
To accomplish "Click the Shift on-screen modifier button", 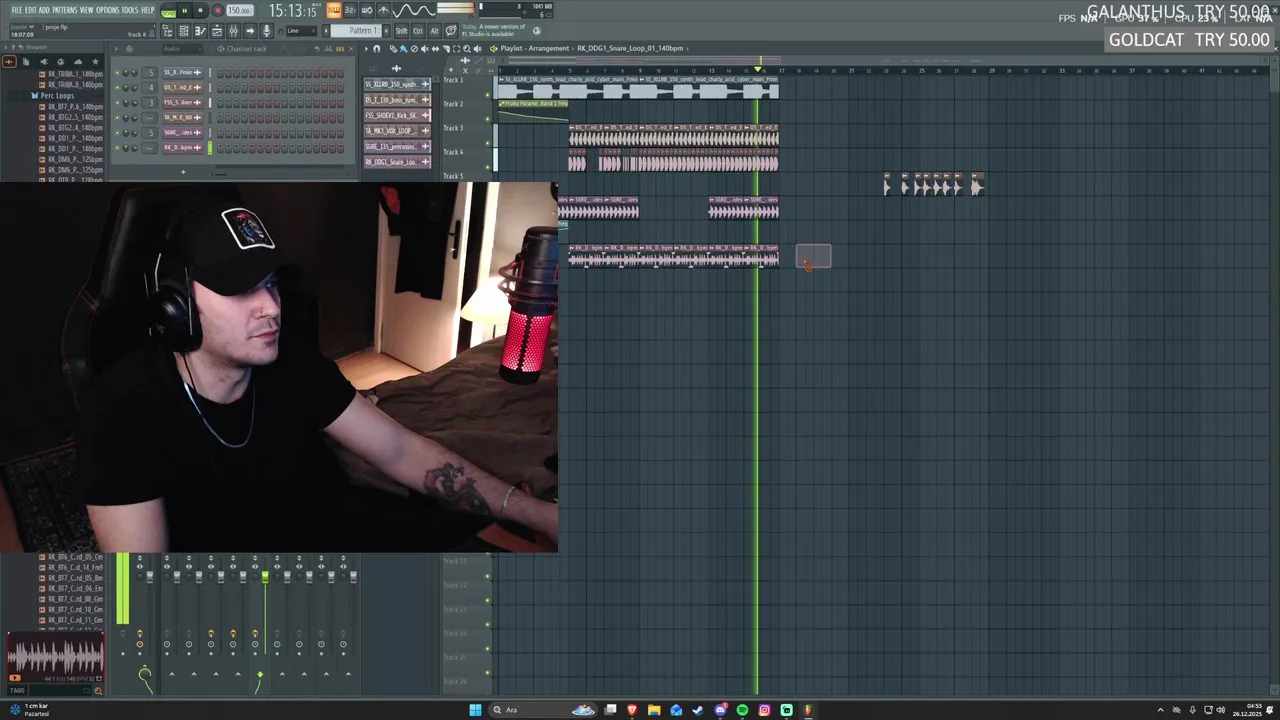I will (x=401, y=31).
